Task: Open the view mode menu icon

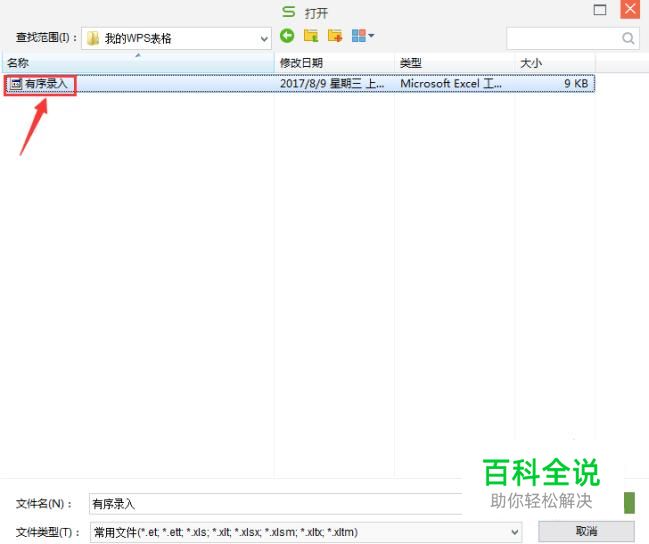Action: [363, 36]
